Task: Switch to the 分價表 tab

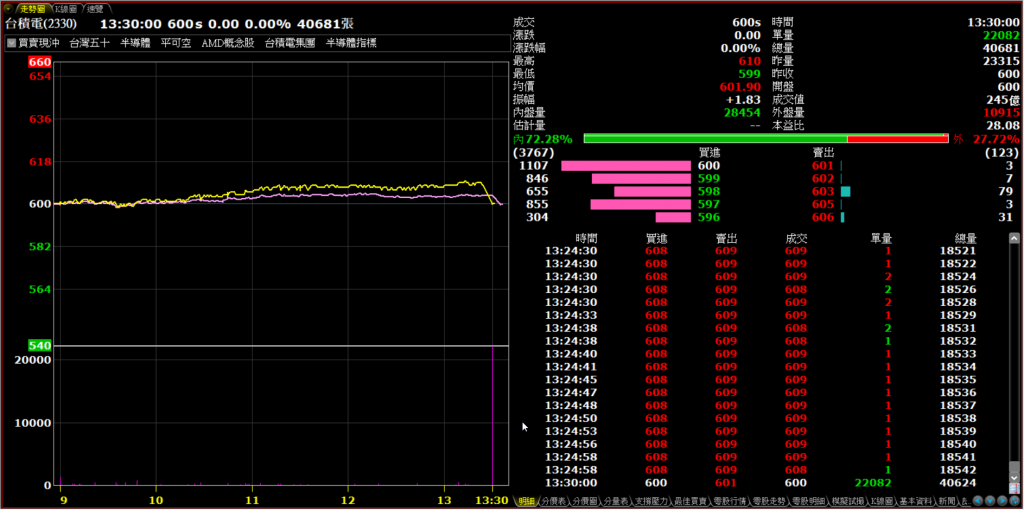Action: (x=554, y=502)
